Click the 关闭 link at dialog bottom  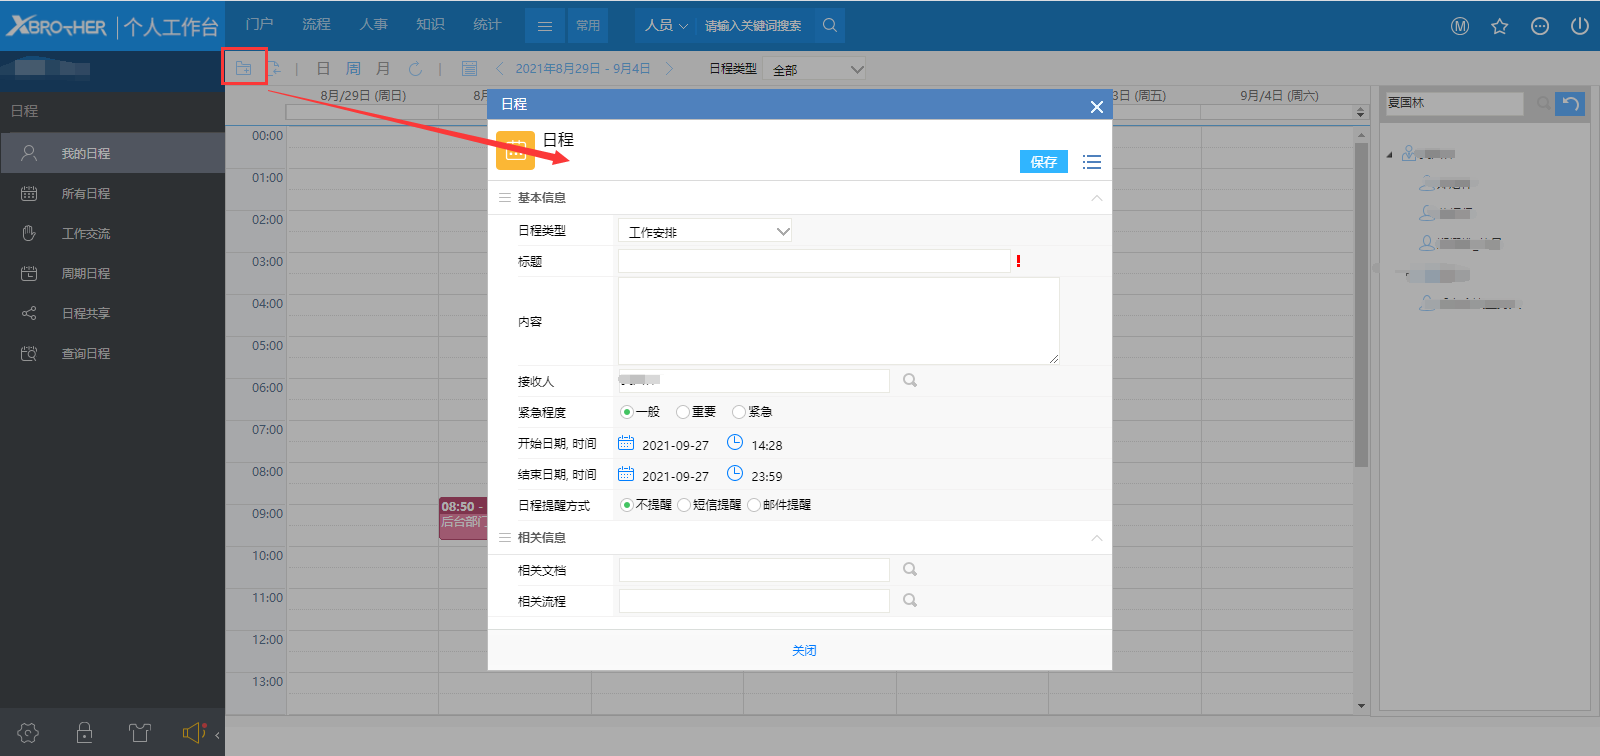tap(804, 650)
